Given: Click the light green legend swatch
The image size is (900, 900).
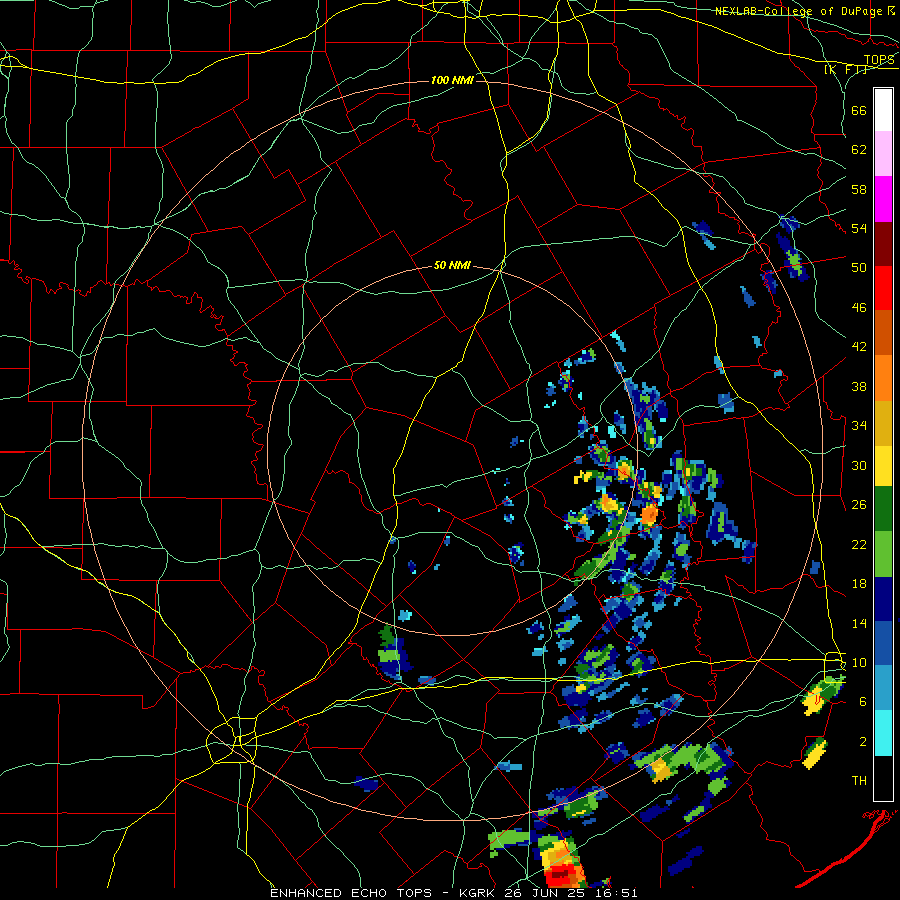Looking at the screenshot, I should (x=883, y=554).
